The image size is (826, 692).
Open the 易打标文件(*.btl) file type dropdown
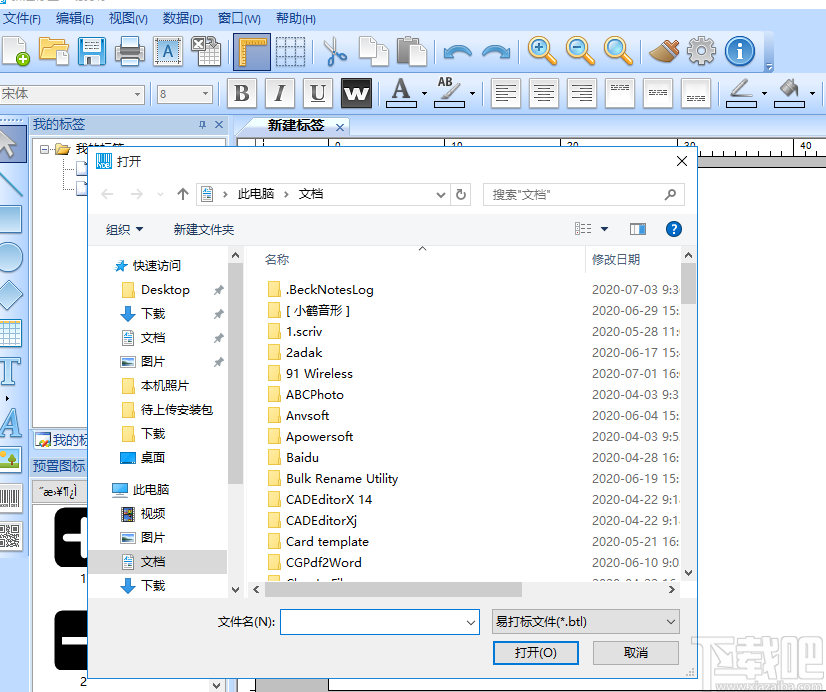pos(585,622)
